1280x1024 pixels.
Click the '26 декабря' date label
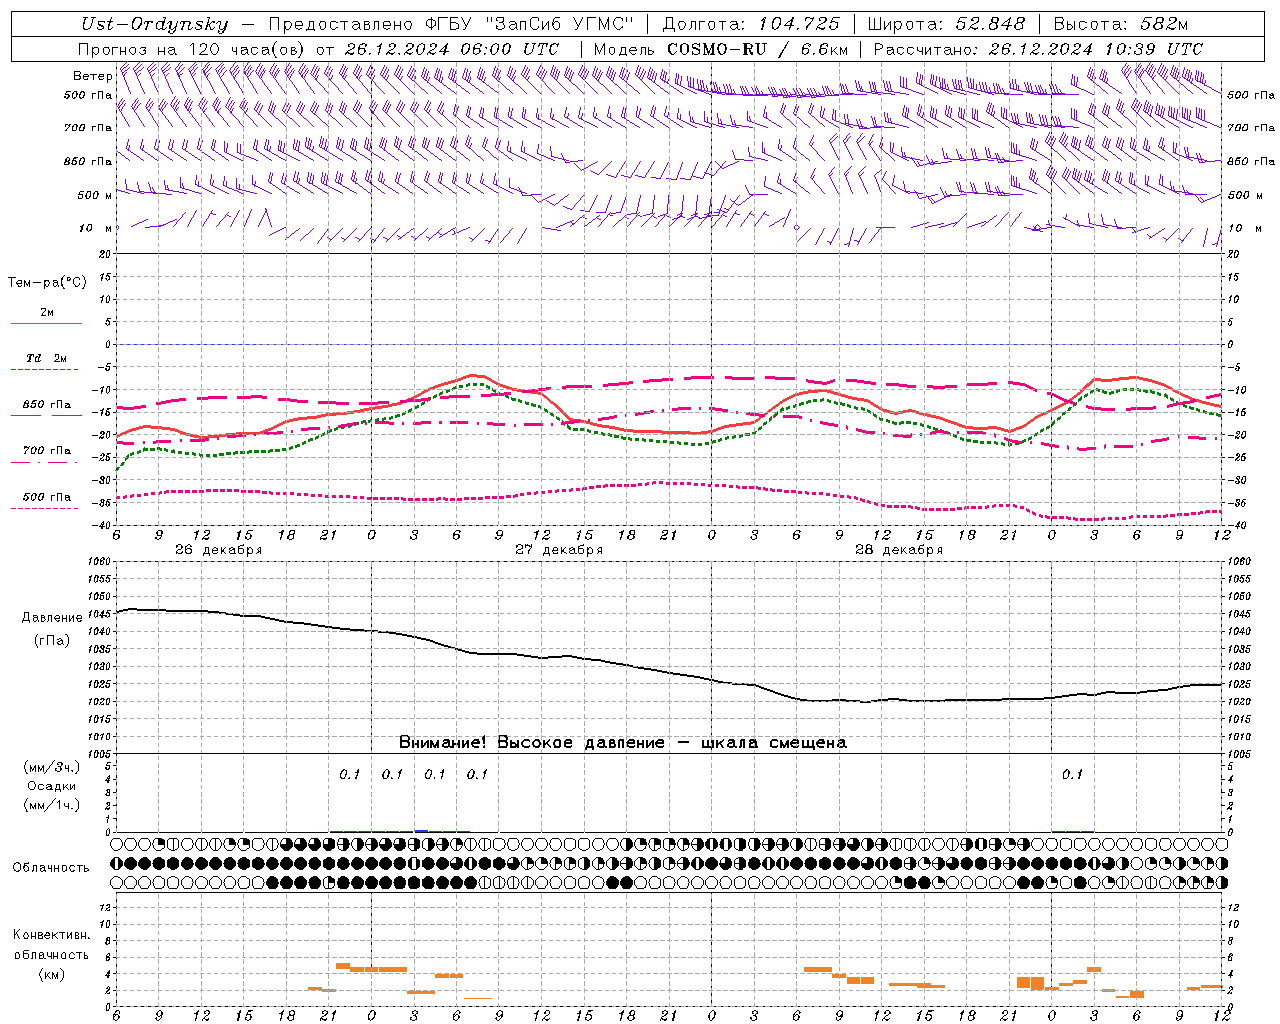coord(219,550)
